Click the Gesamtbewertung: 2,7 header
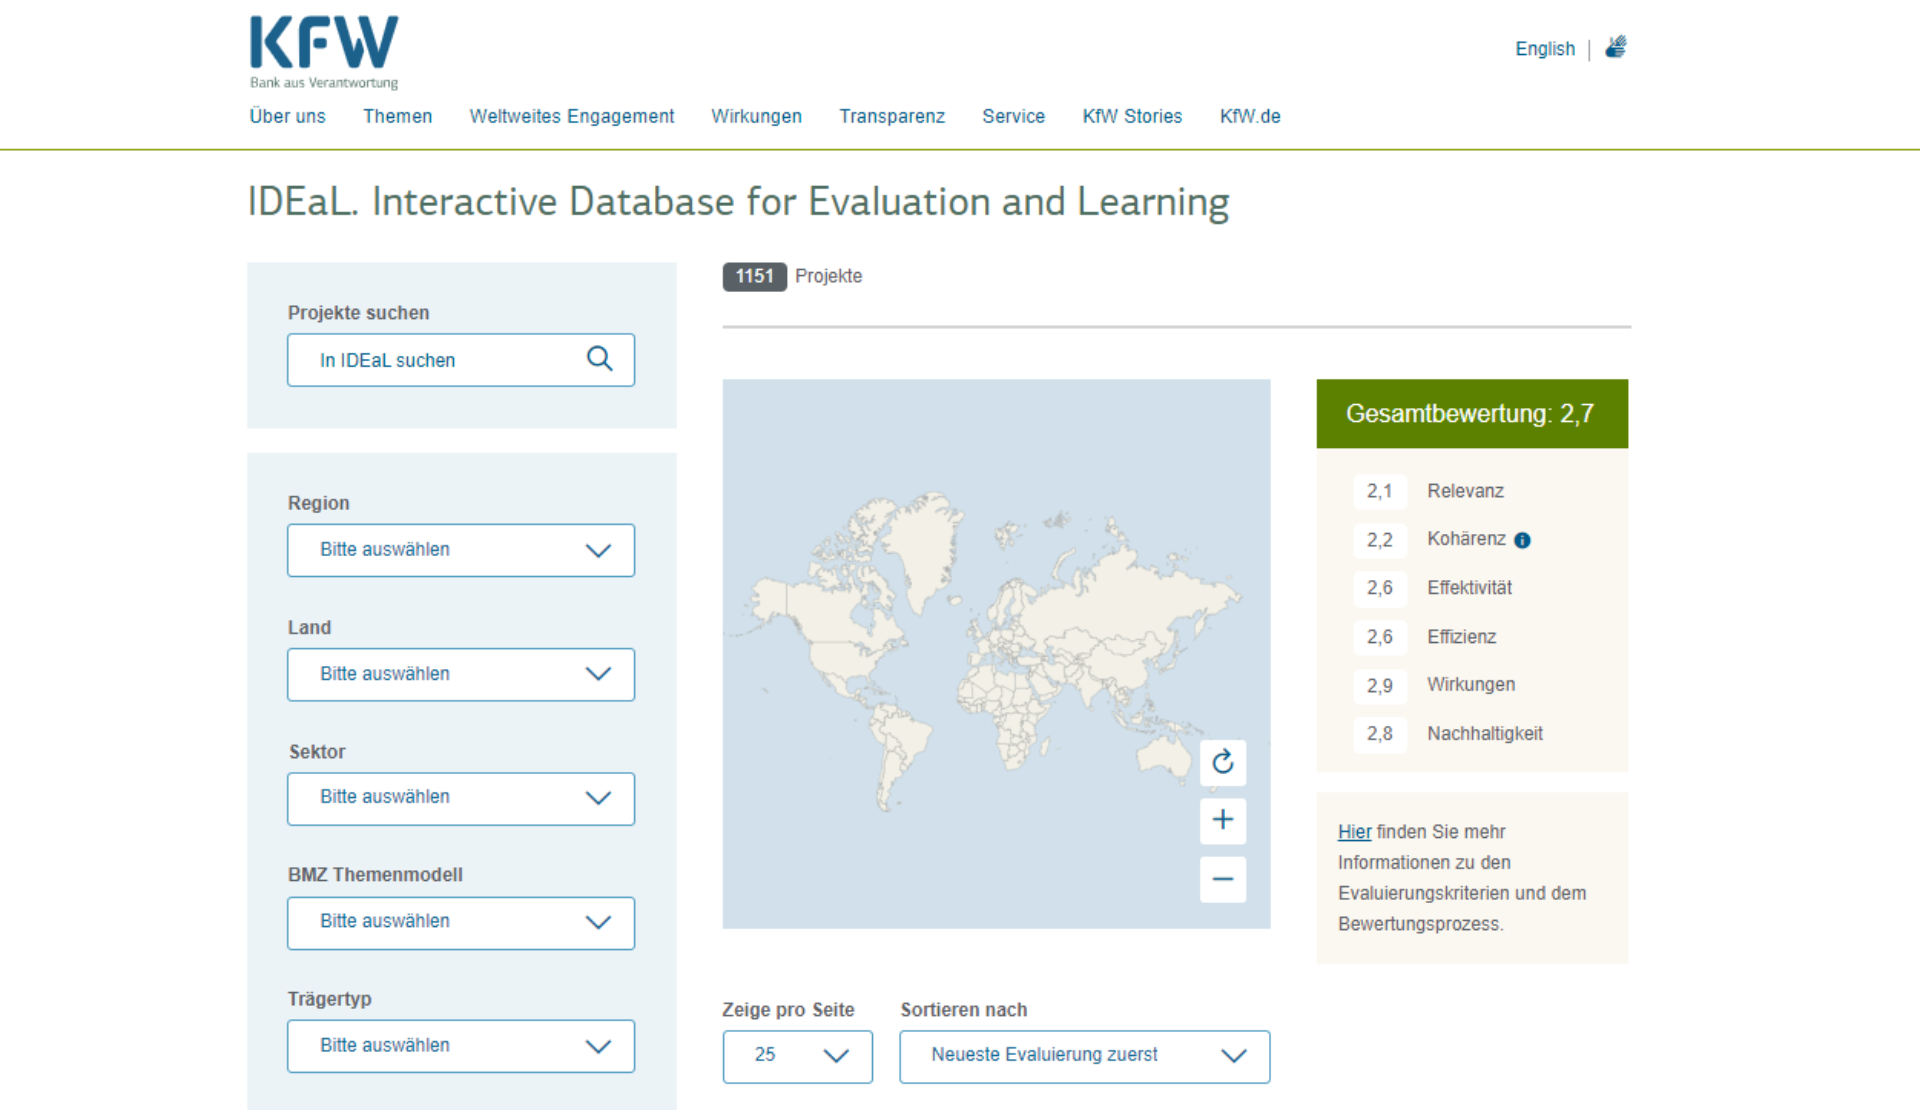1920x1110 pixels. coord(1472,413)
